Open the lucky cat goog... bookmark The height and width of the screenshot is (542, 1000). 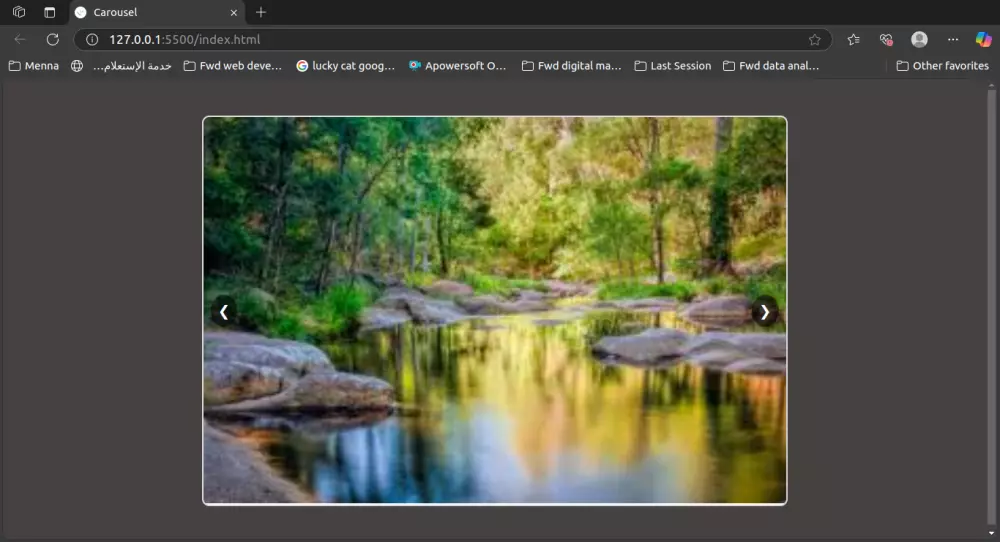tap(346, 66)
